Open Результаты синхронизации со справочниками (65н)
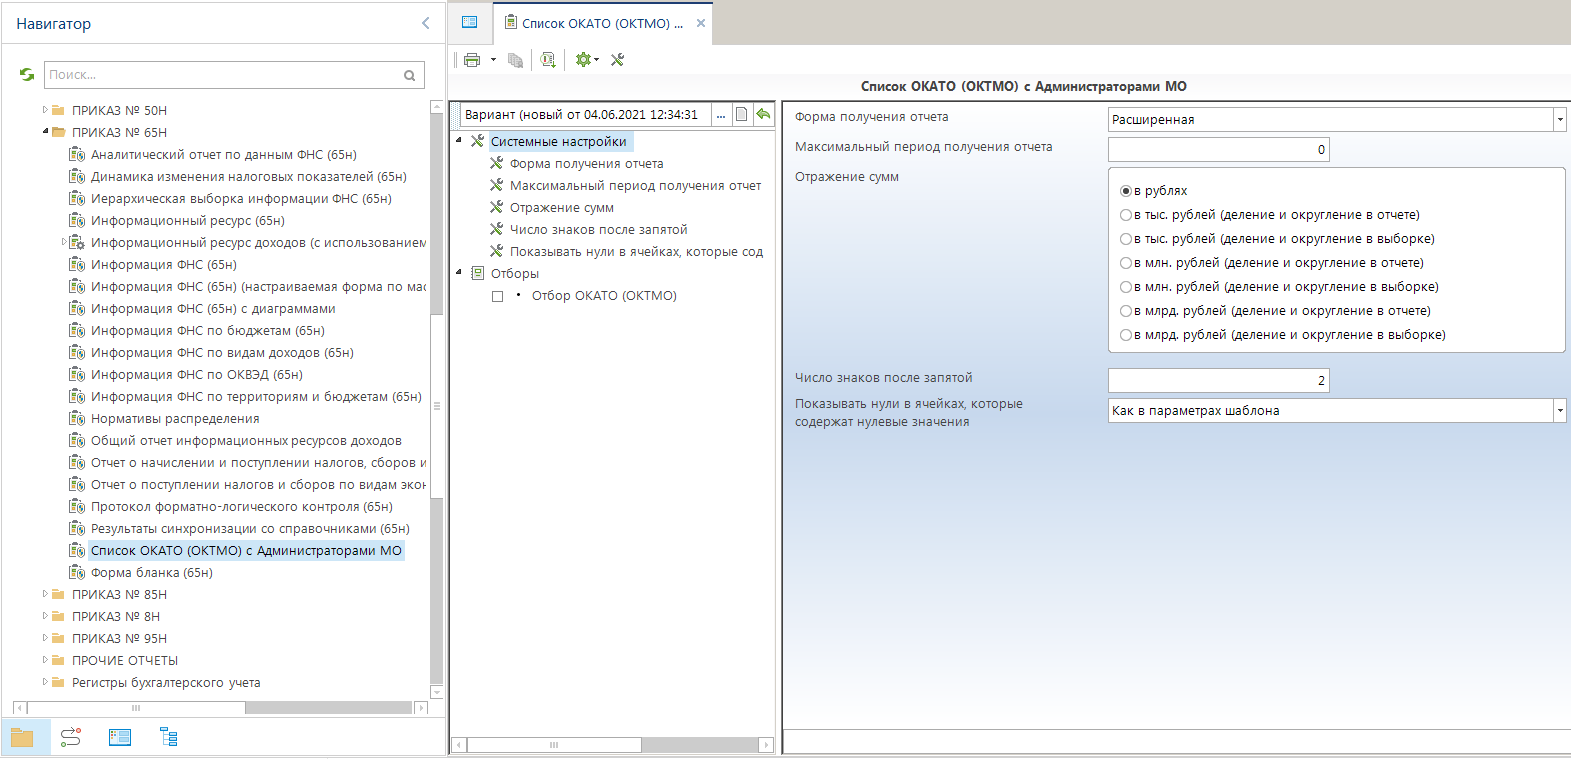 coord(250,528)
